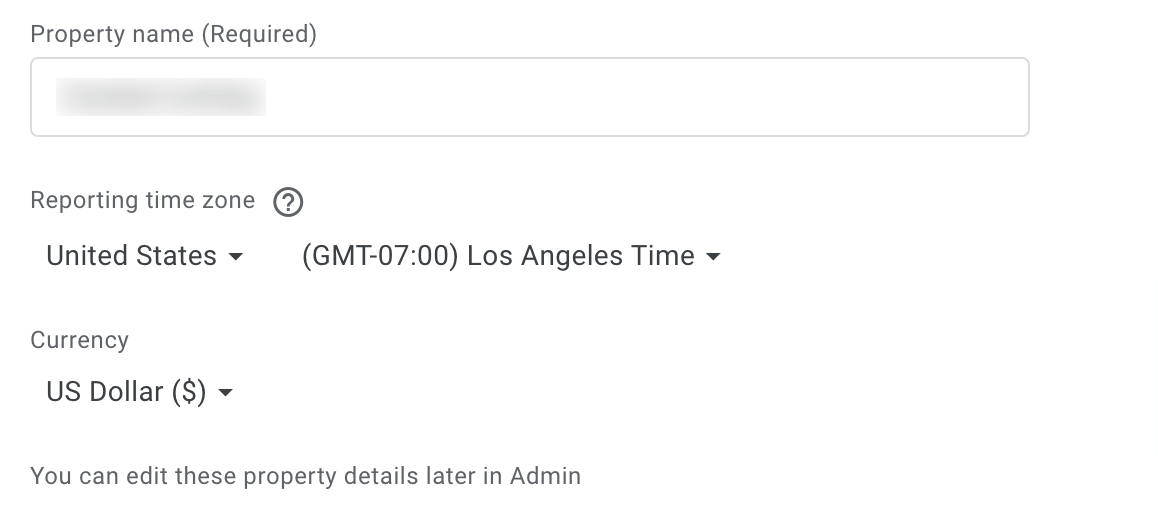
Task: Click the Currency label
Action: click(80, 340)
